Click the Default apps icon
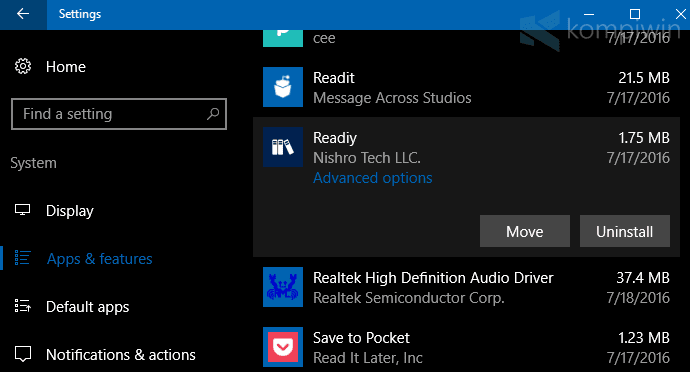The image size is (690, 372). 22,306
